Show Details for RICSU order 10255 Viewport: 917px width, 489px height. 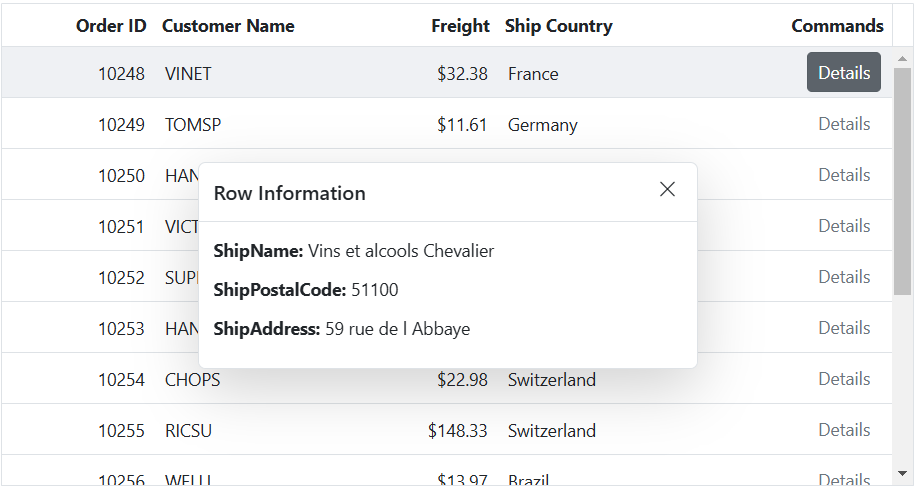(x=844, y=429)
